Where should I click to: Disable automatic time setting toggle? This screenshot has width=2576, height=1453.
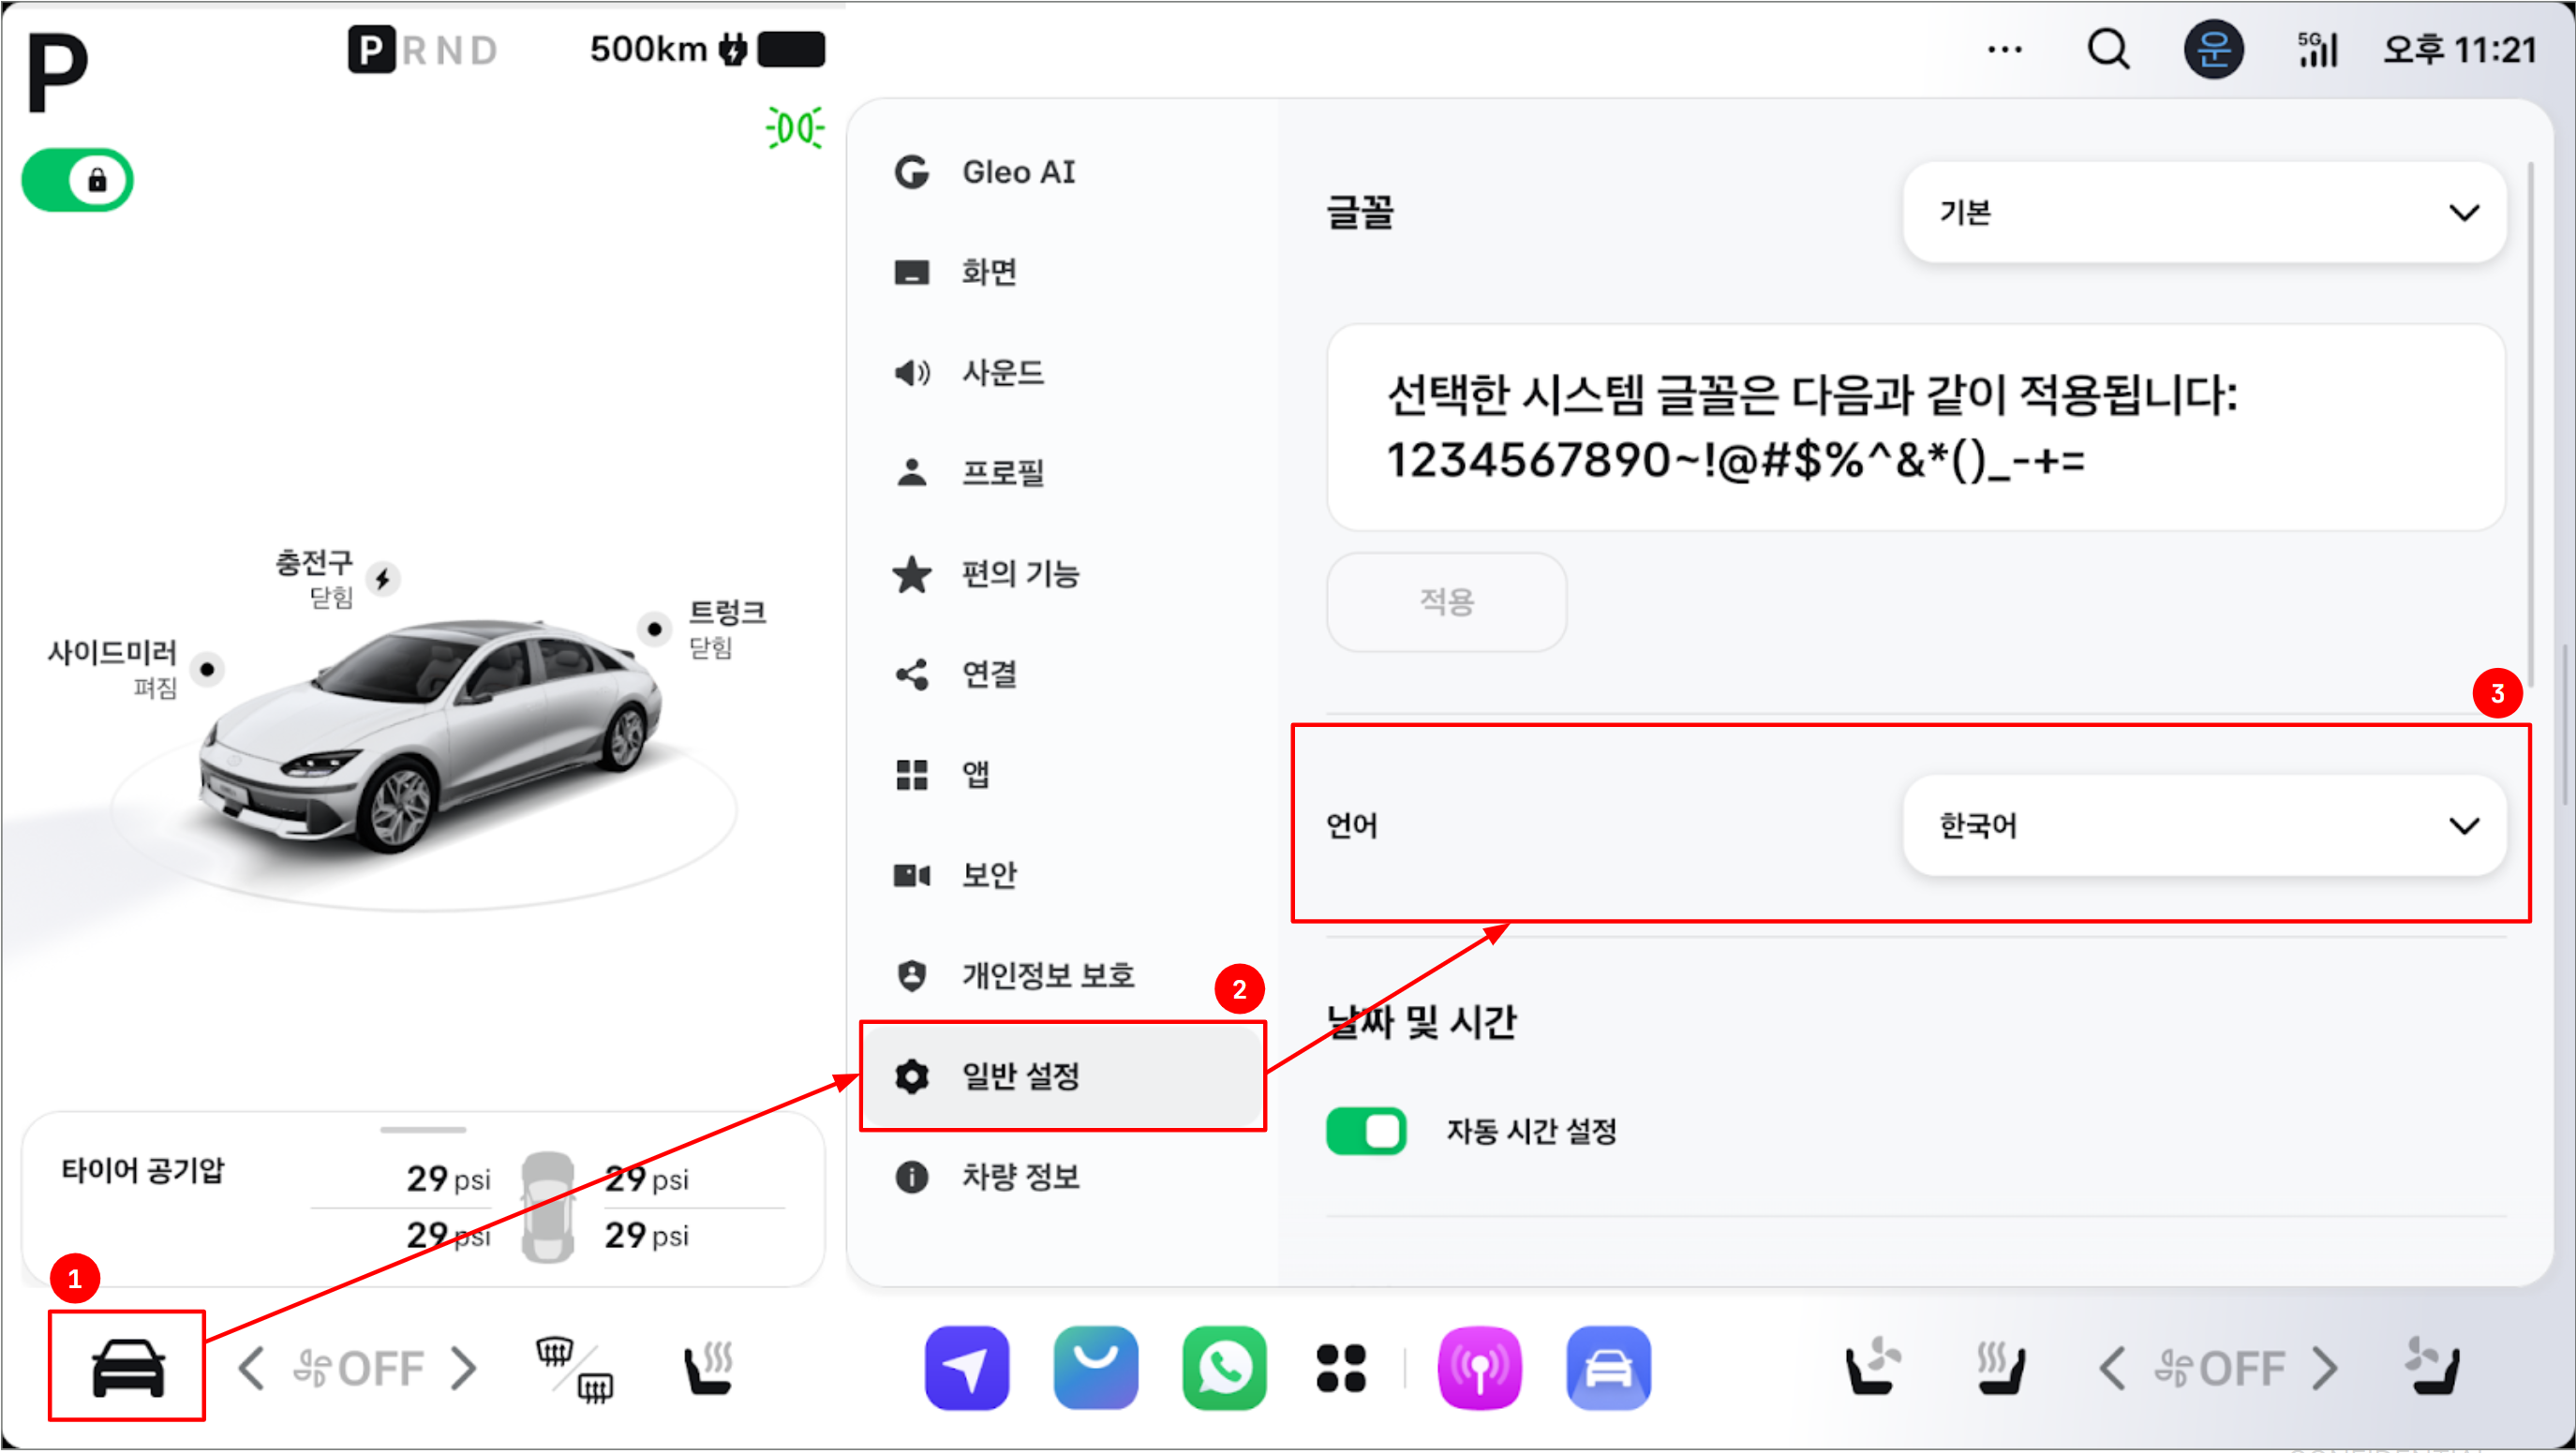pos(1365,1131)
